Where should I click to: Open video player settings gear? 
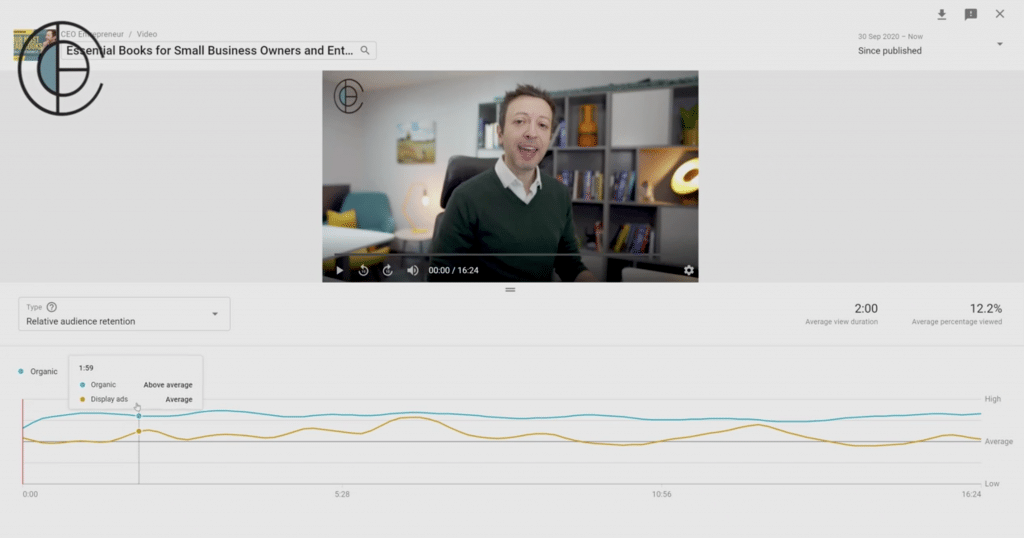(x=688, y=270)
